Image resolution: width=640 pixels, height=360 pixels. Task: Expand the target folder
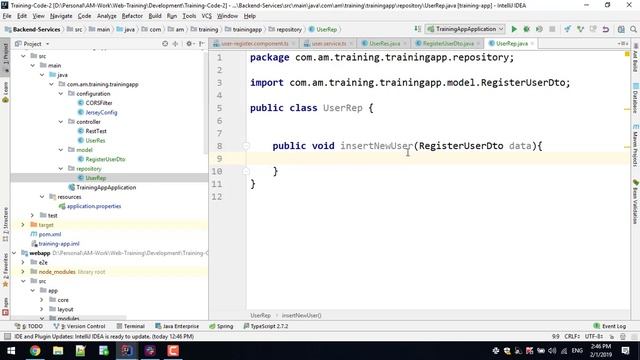point(23,224)
